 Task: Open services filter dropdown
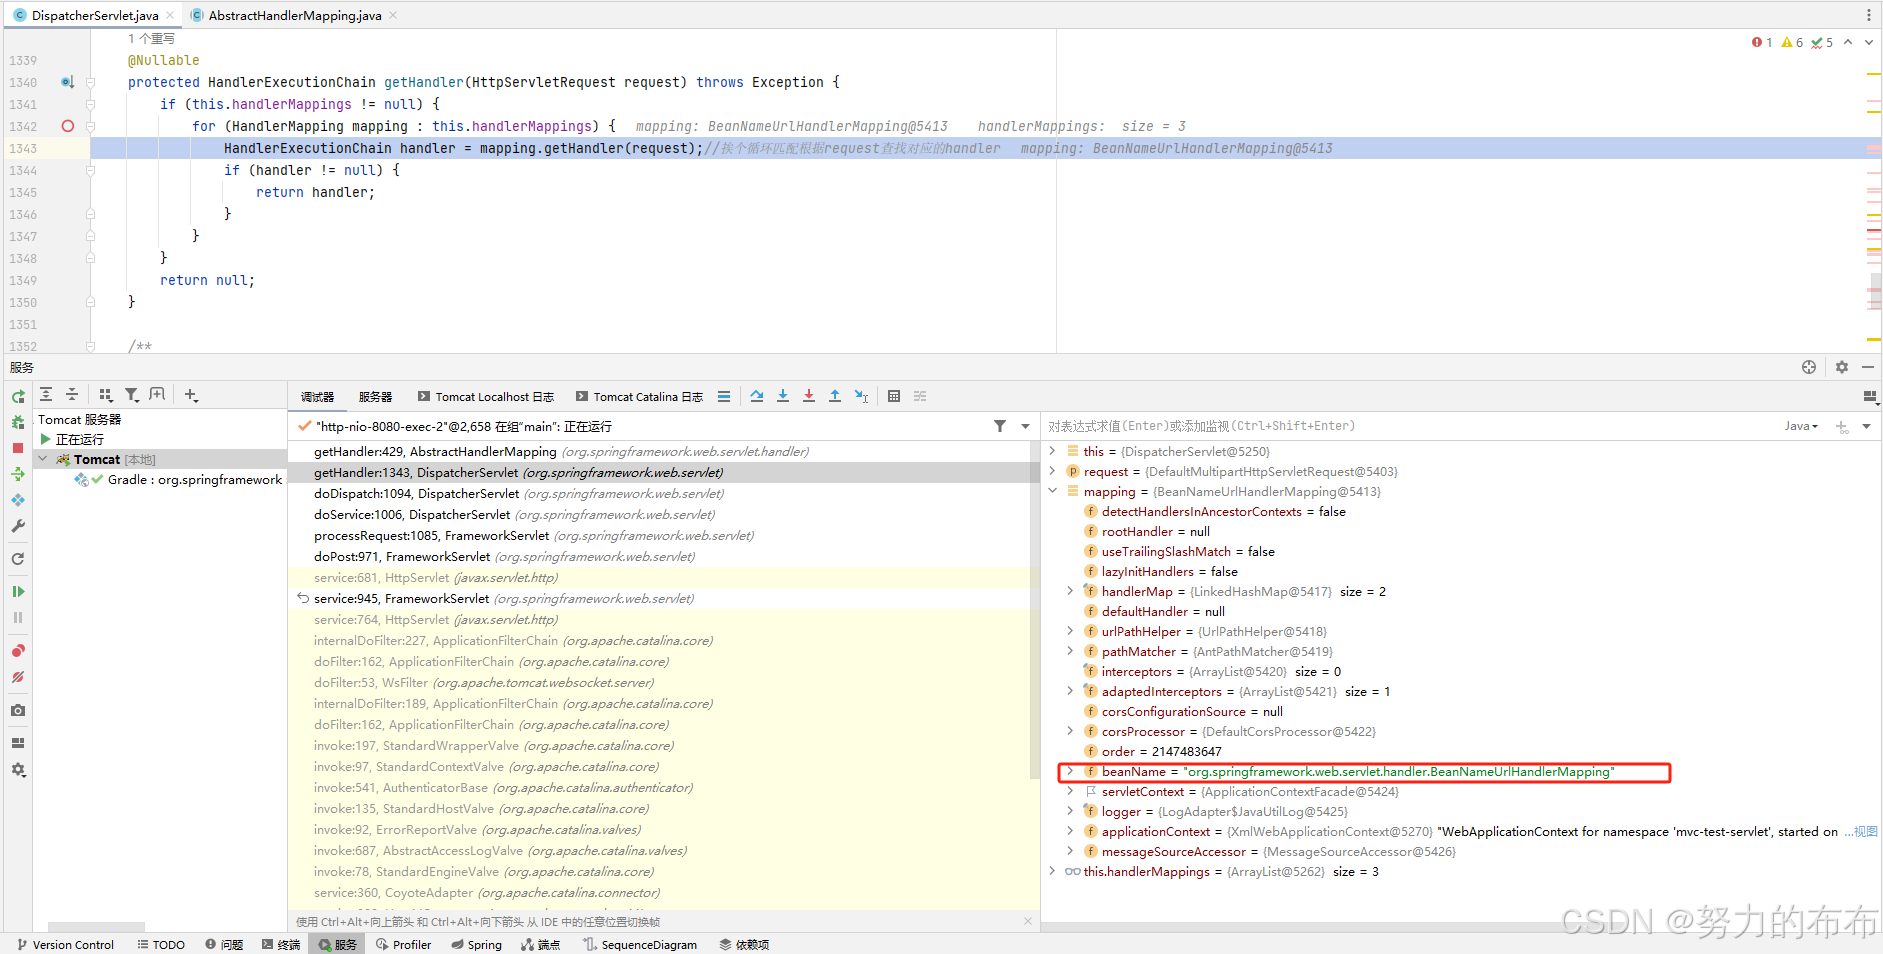click(x=132, y=395)
